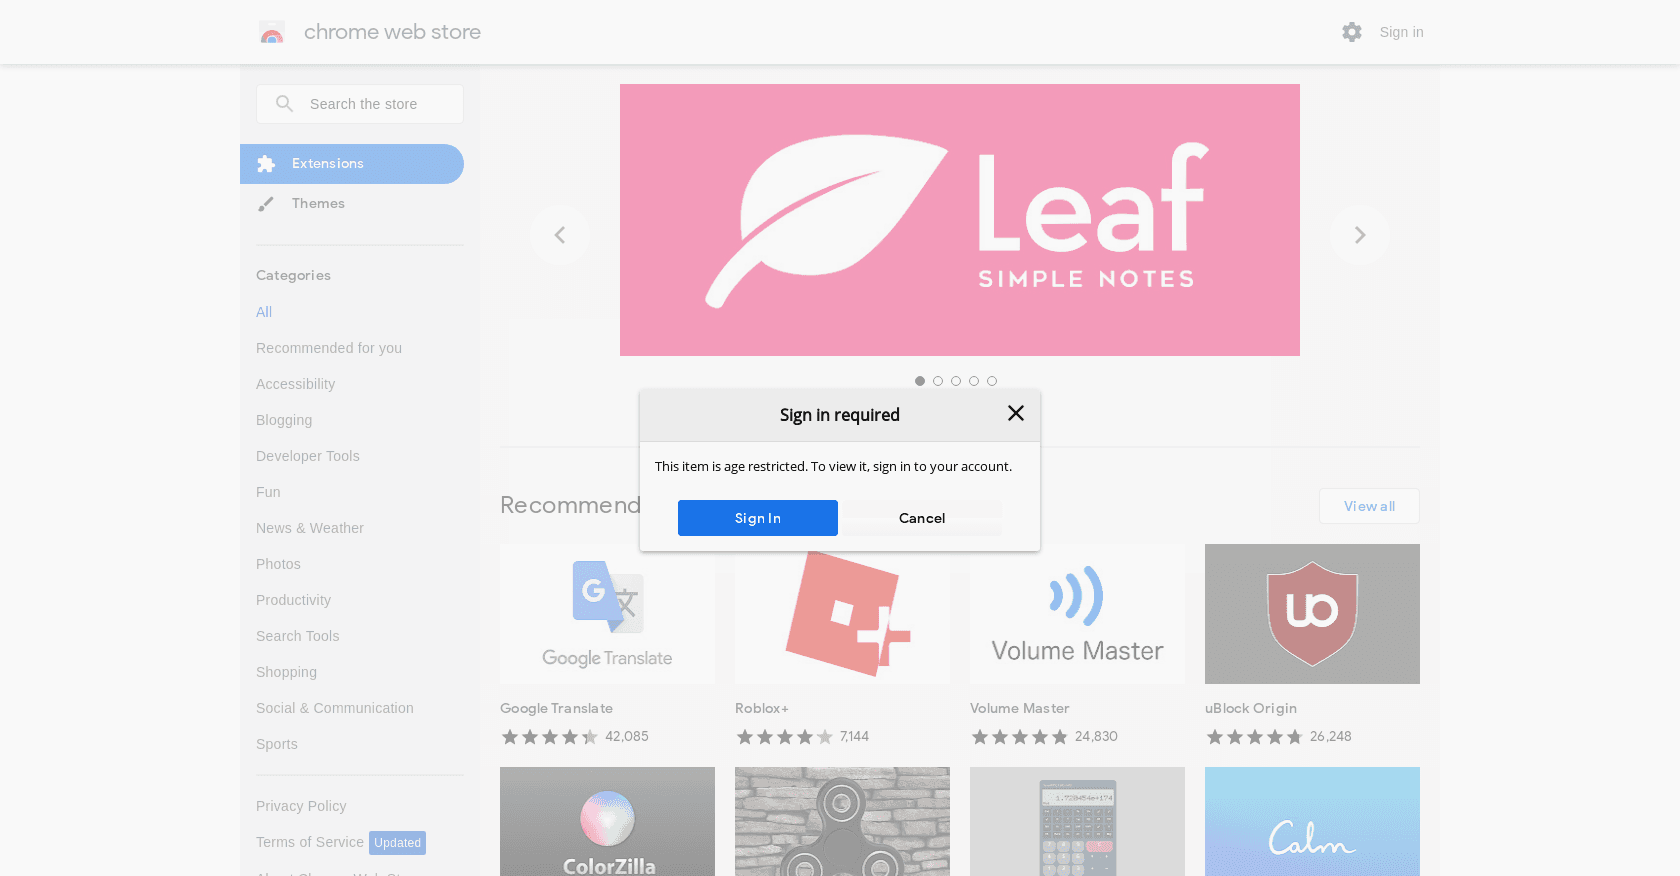The height and width of the screenshot is (876, 1680).
Task: Select the first carousel dot
Action: coord(920,381)
